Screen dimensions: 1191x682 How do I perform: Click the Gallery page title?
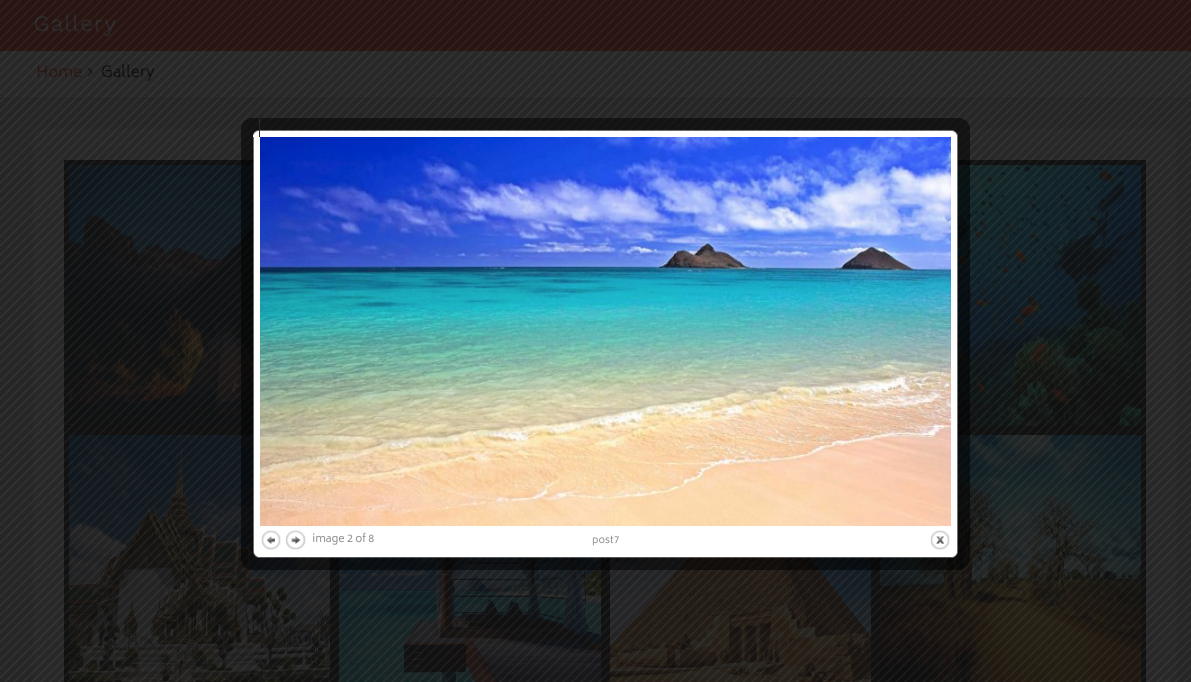coord(74,24)
